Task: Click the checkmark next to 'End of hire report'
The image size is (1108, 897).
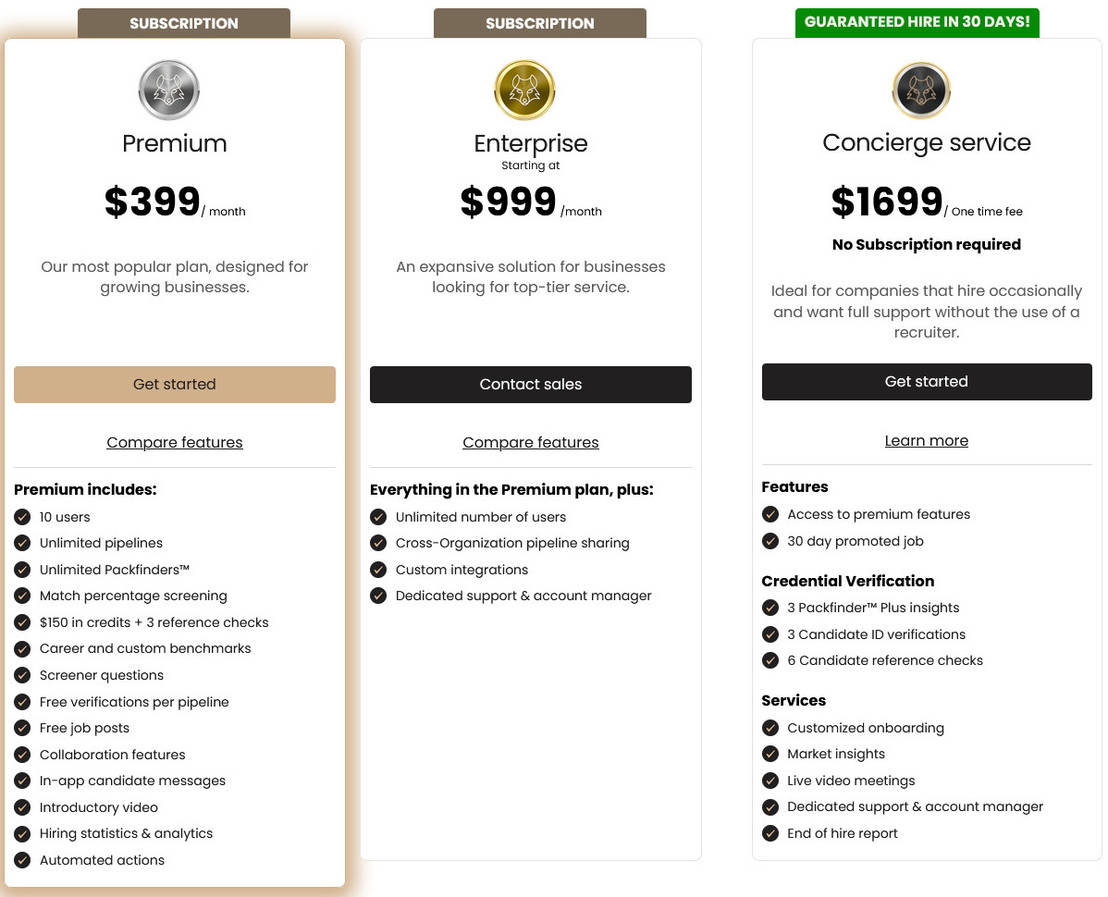Action: click(770, 833)
